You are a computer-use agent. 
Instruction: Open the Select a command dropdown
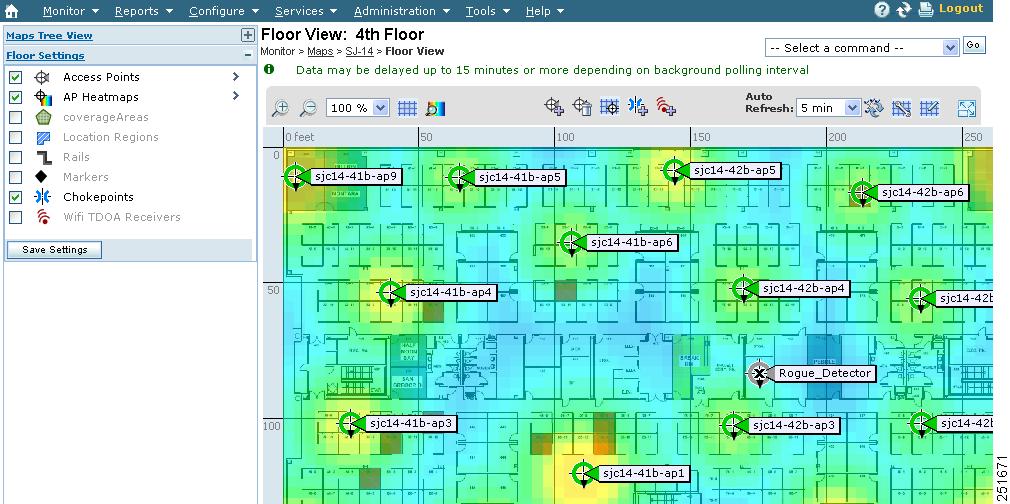click(x=862, y=48)
